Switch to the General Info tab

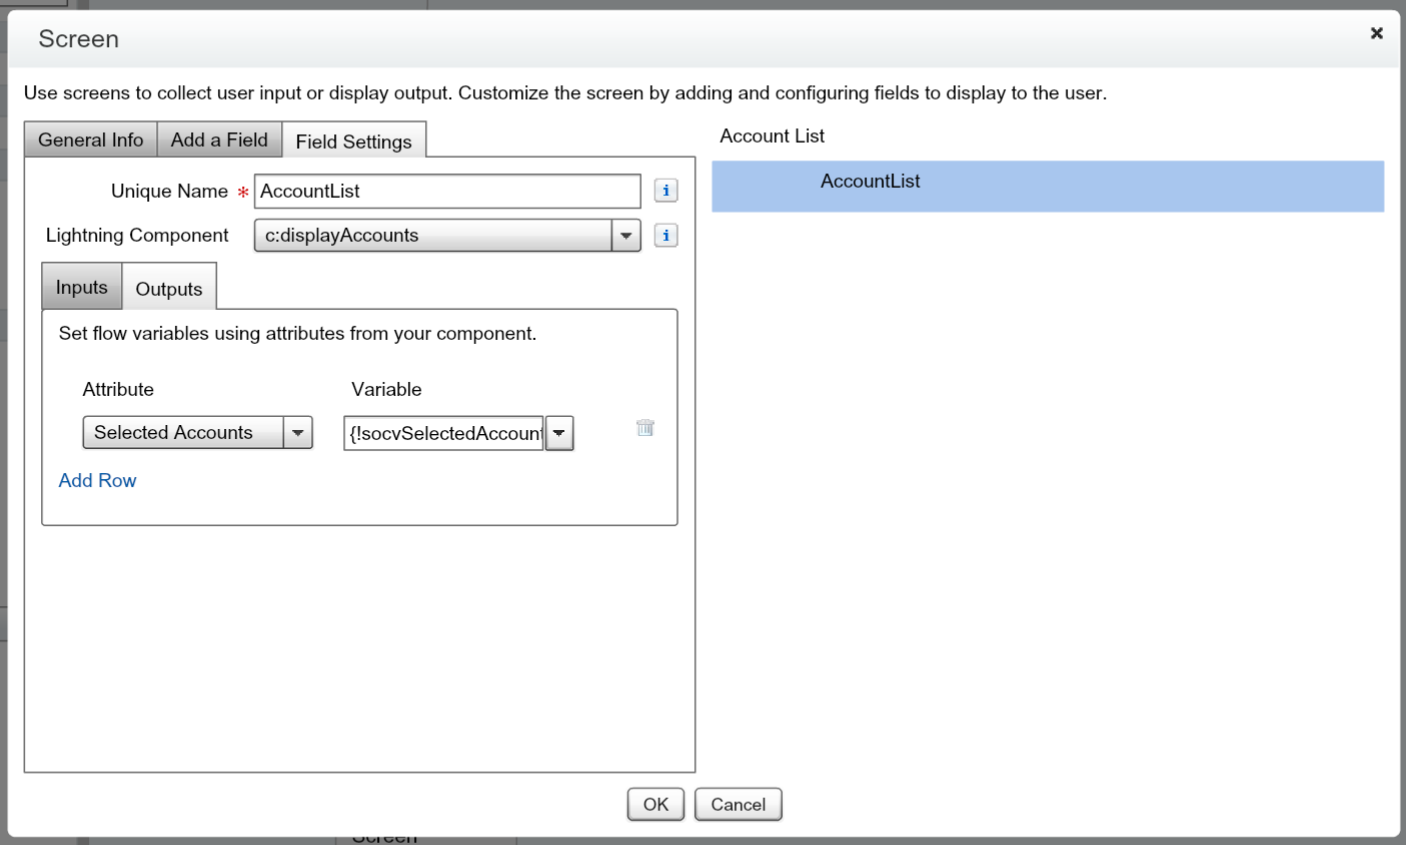90,140
